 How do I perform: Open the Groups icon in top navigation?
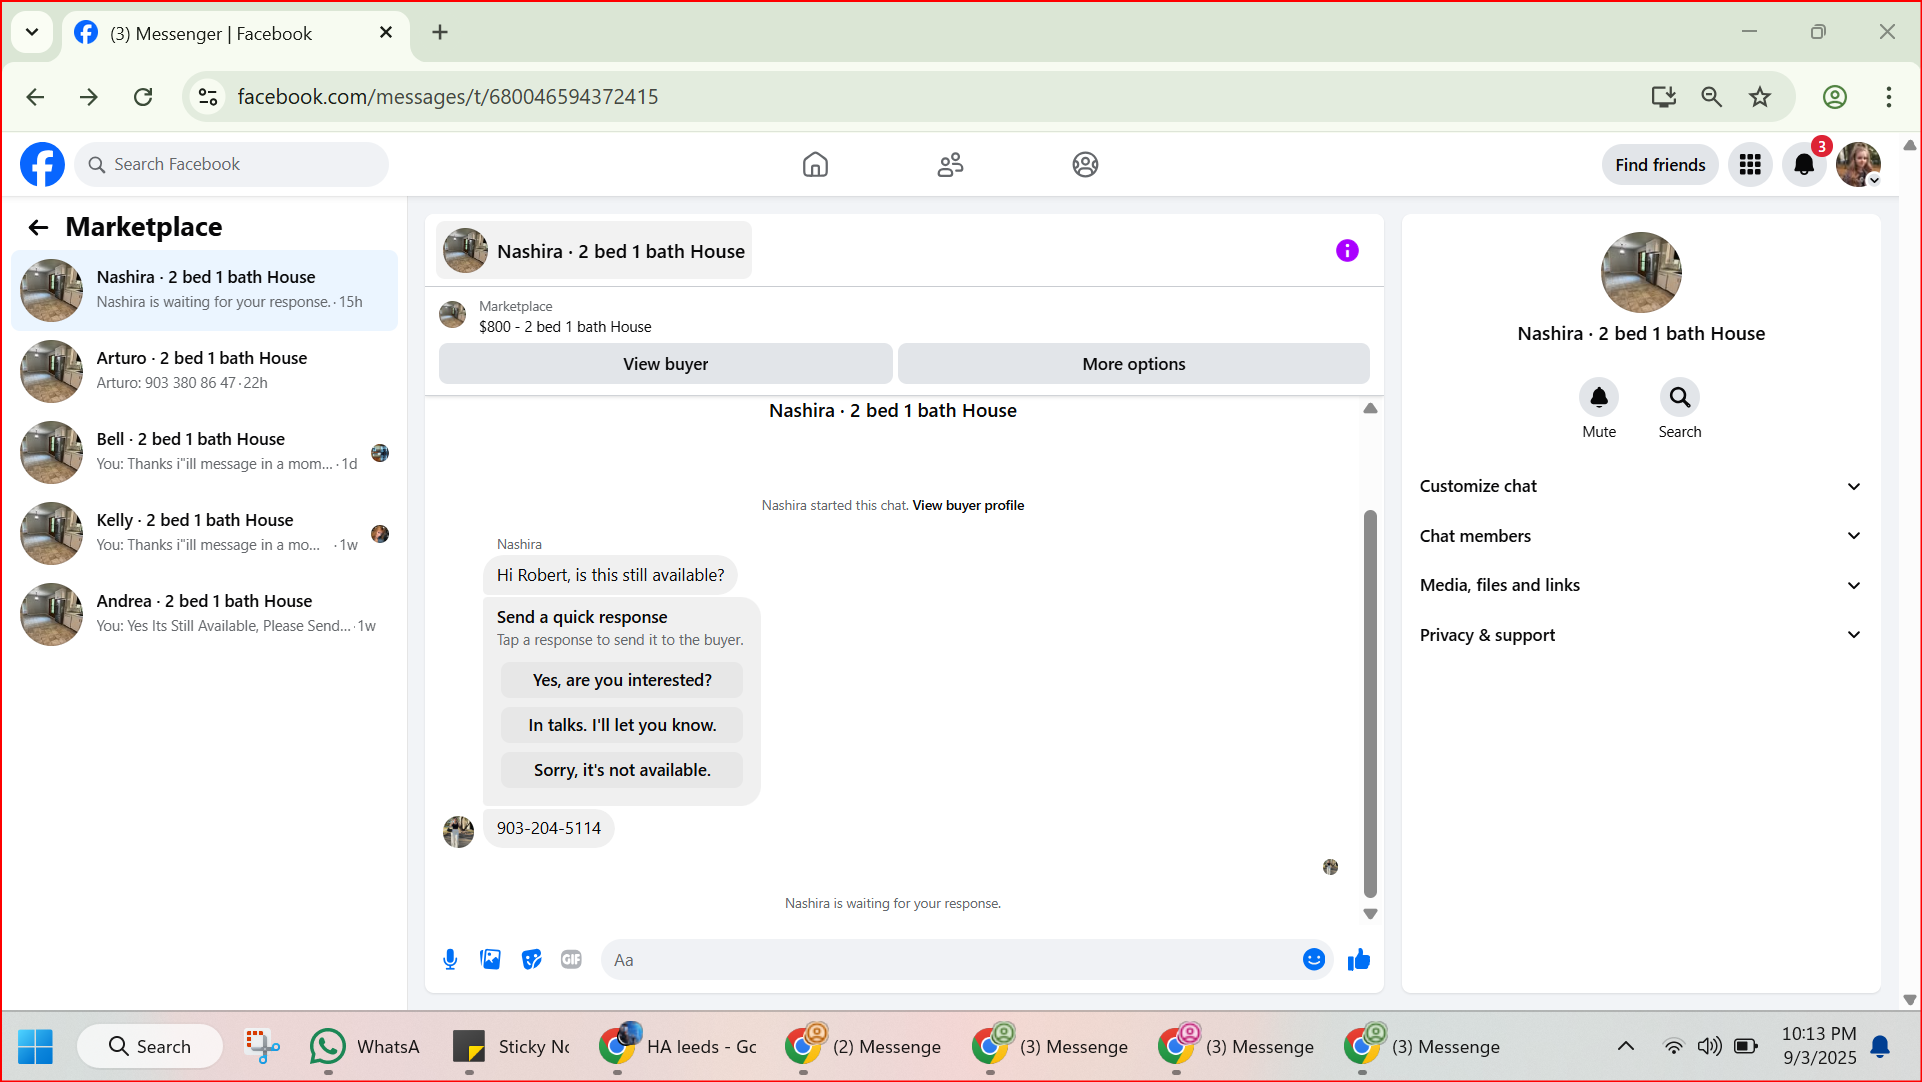[x=1085, y=164]
